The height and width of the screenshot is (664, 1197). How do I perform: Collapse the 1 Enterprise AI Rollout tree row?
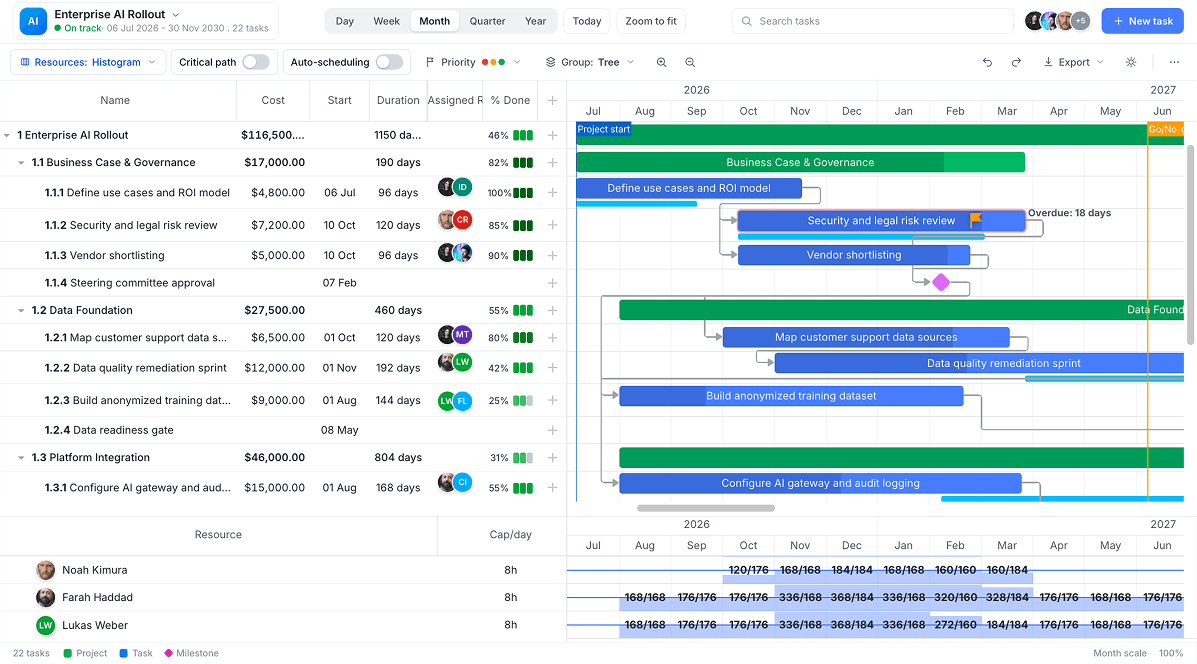[7, 135]
